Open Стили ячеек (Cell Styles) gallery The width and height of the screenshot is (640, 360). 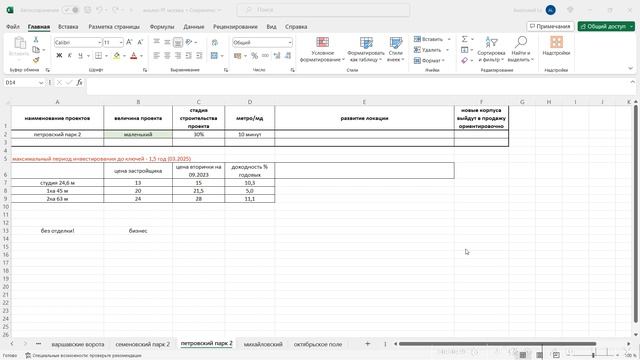[396, 49]
